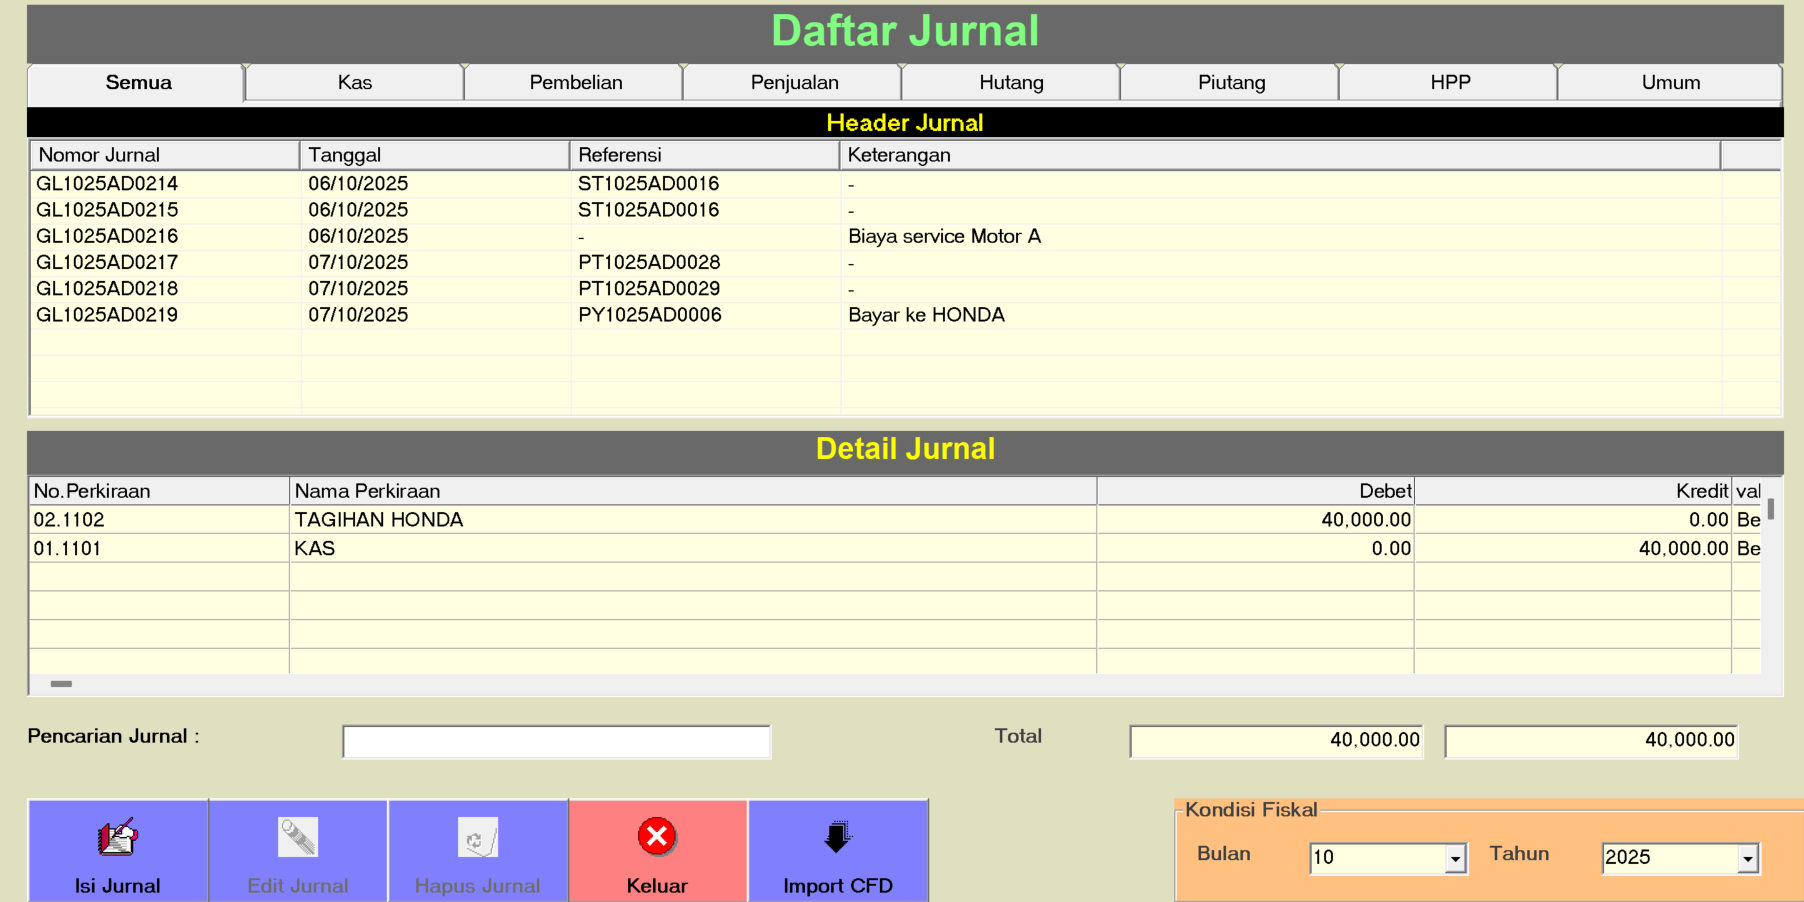Image resolution: width=1804 pixels, height=902 pixels.
Task: Click the Import CFD download arrow icon
Action: (x=837, y=838)
